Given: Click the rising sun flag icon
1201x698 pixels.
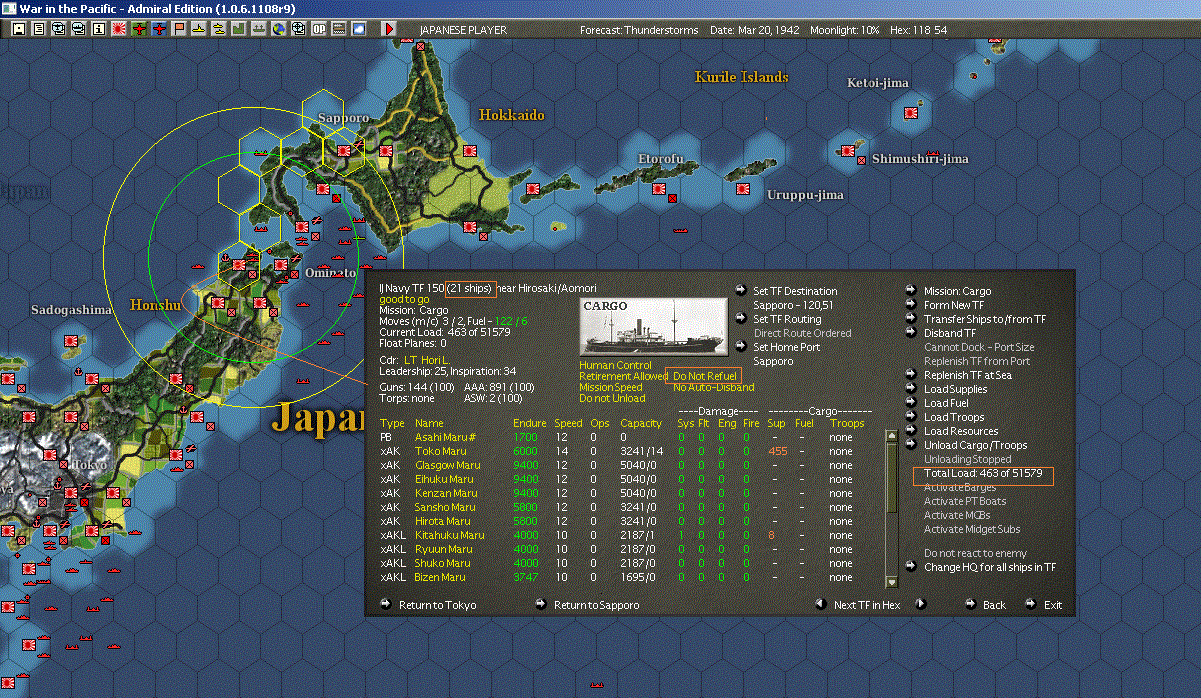Looking at the screenshot, I should click(118, 29).
